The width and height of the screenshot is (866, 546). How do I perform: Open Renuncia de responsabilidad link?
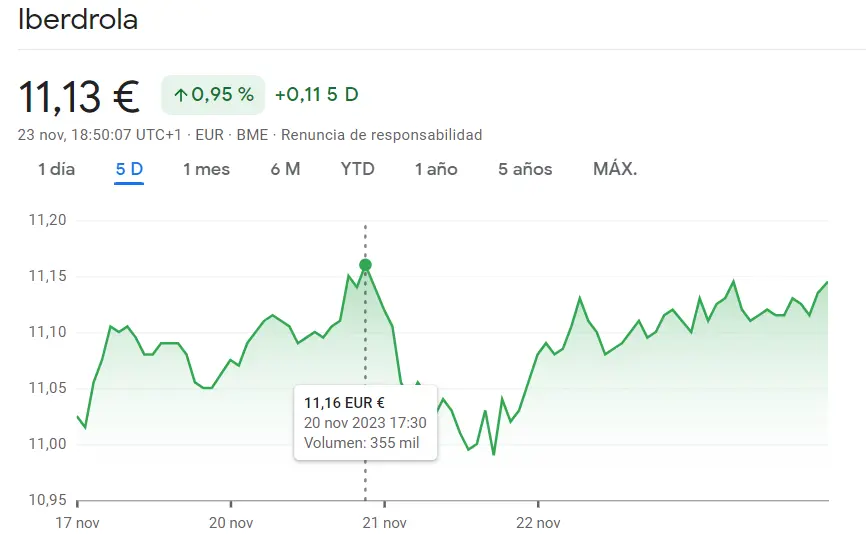coord(382,135)
